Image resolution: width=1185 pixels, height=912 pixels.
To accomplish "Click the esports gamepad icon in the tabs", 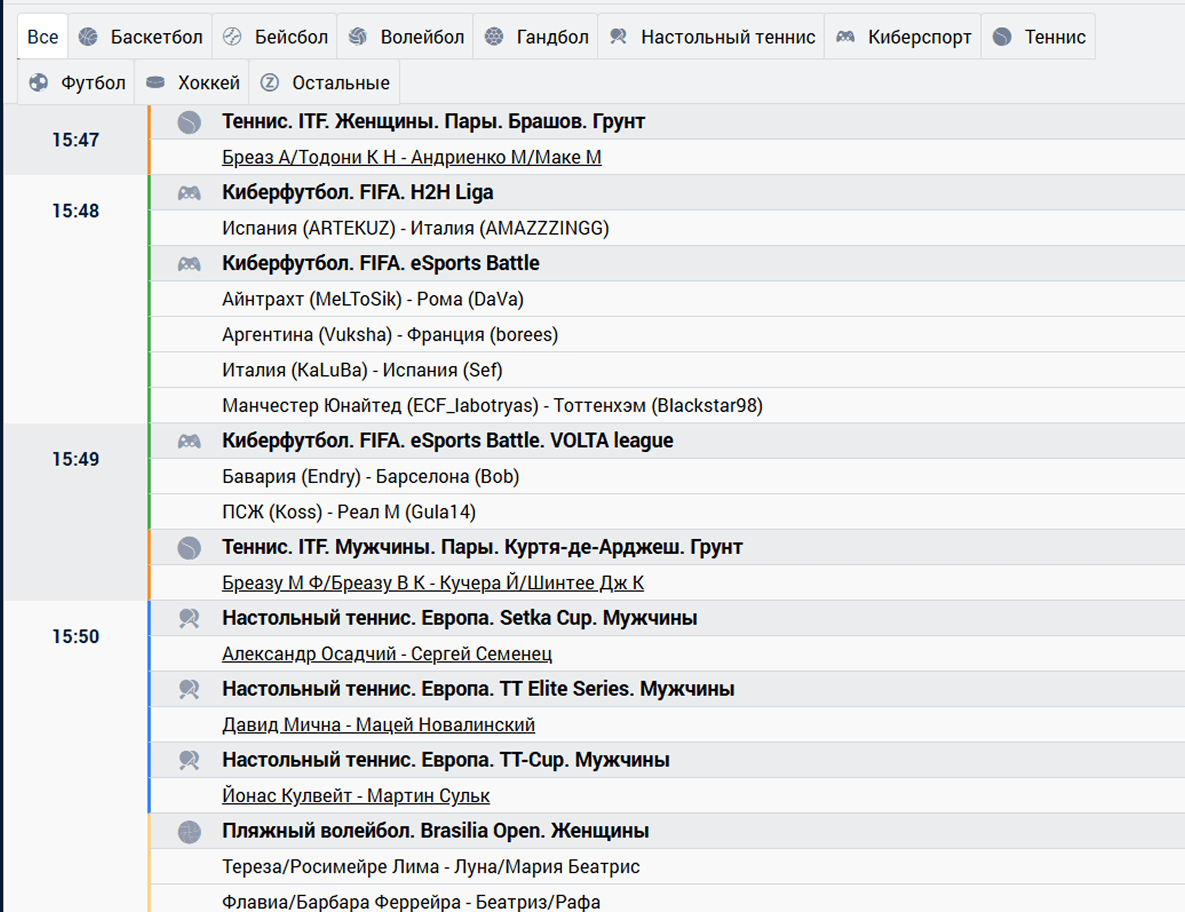I will [845, 37].
